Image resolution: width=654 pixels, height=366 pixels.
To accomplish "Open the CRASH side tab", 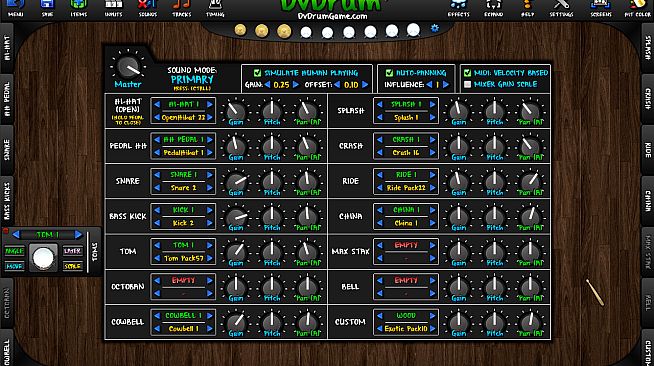I will [x=648, y=99].
